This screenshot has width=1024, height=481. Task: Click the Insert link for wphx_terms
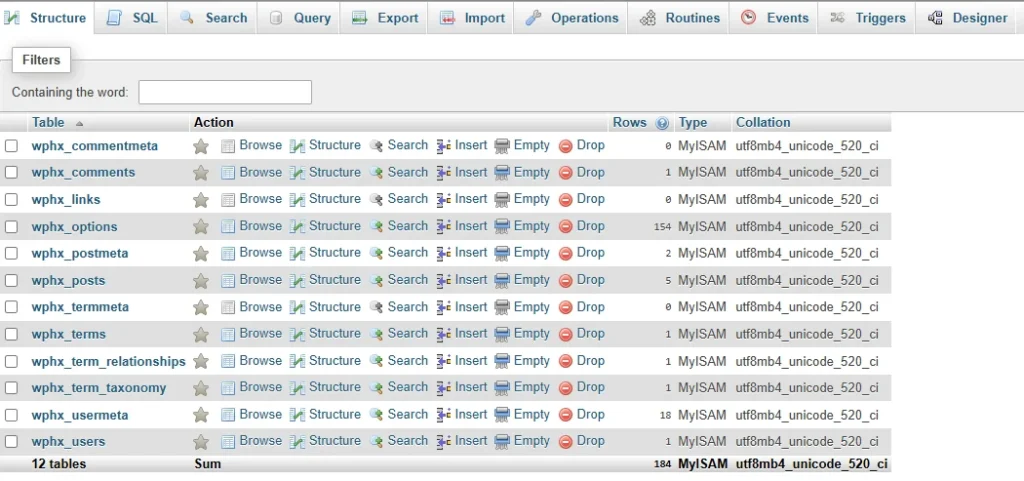471,334
